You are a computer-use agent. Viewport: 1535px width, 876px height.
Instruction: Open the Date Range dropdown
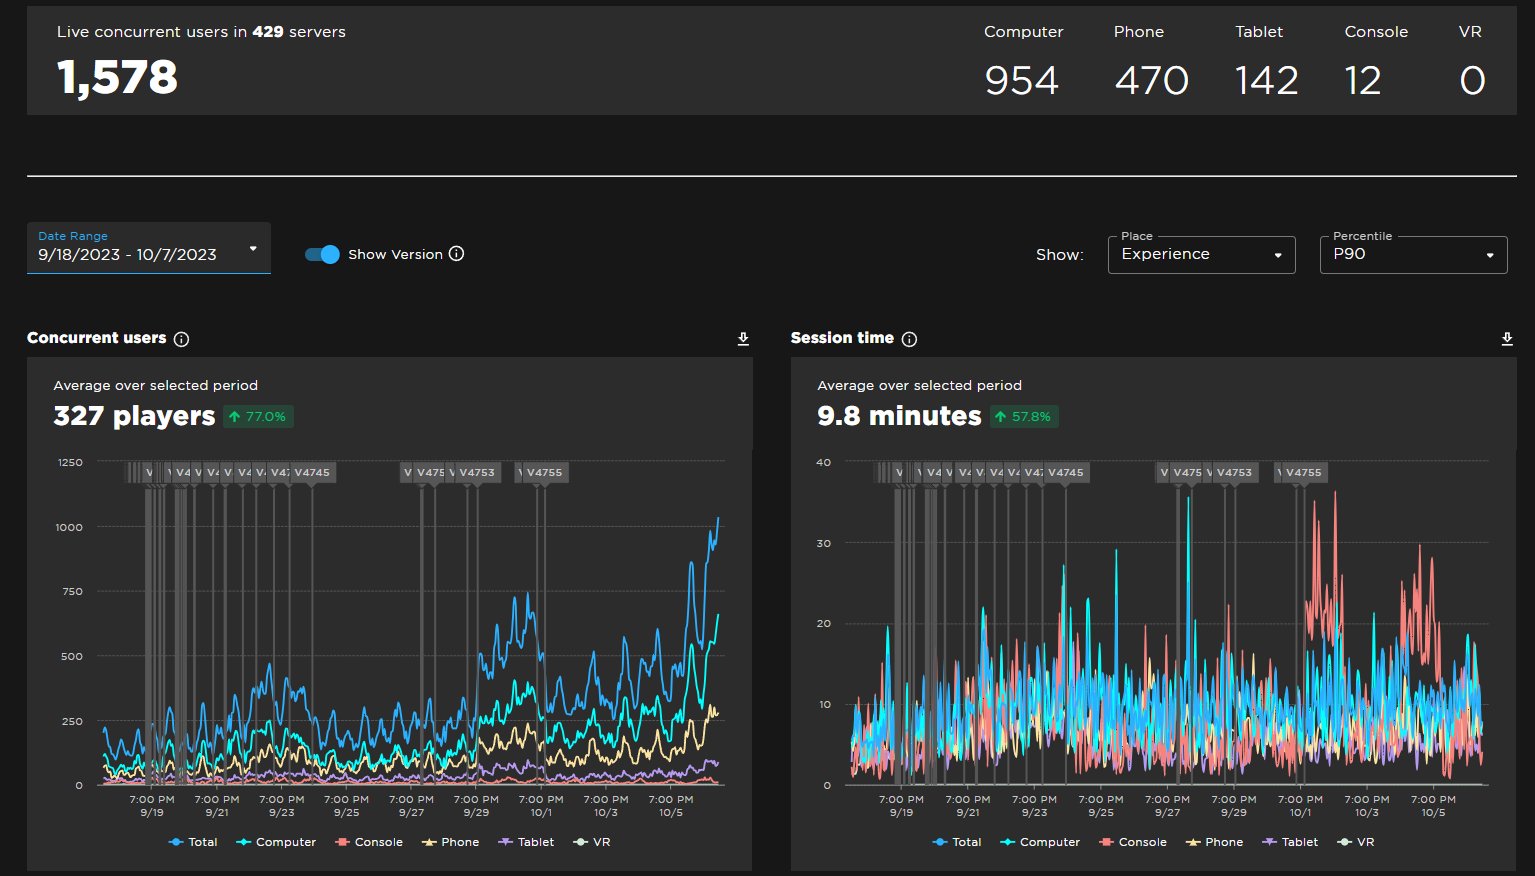(149, 248)
